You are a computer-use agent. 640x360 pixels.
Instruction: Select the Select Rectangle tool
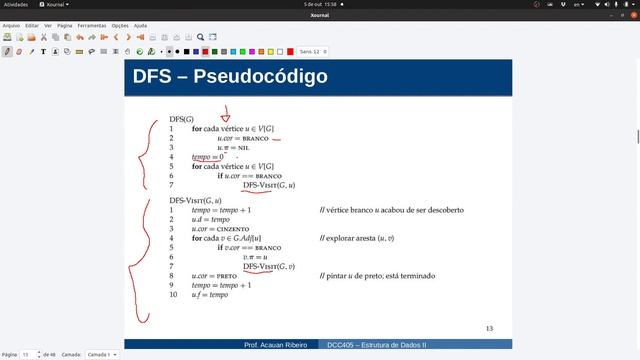(x=104, y=52)
